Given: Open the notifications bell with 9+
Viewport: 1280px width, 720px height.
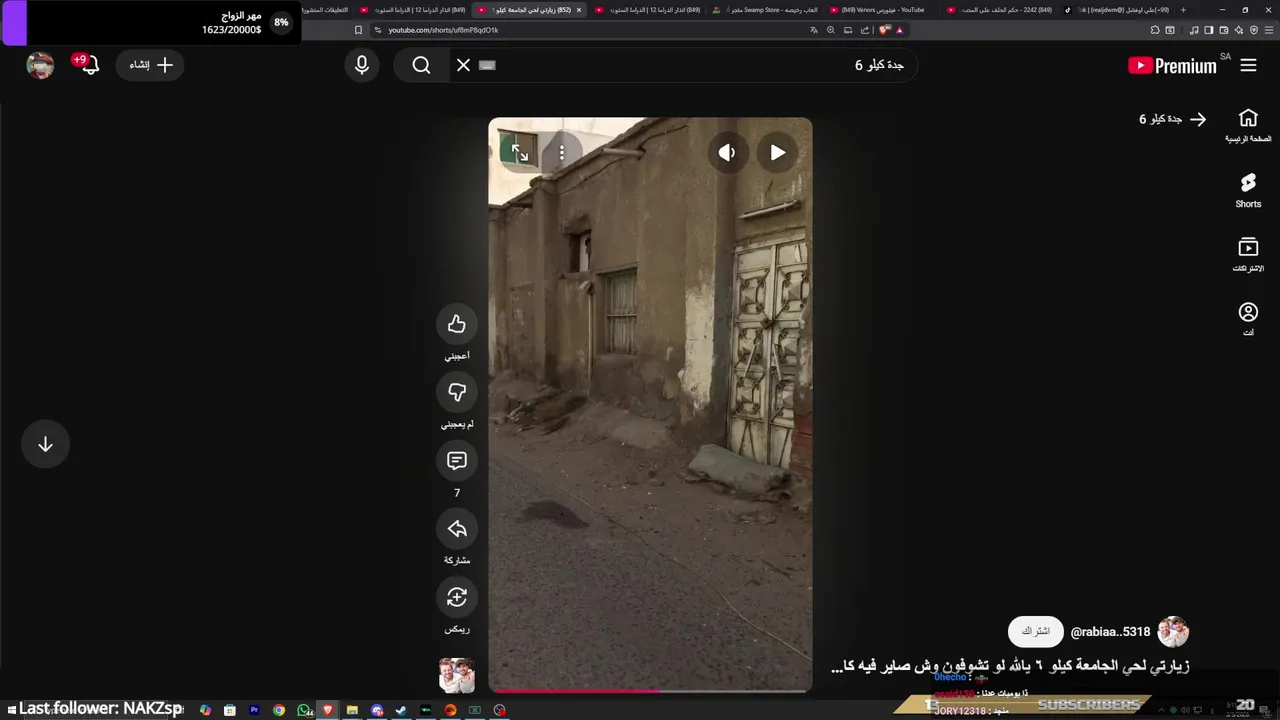Looking at the screenshot, I should (x=88, y=65).
